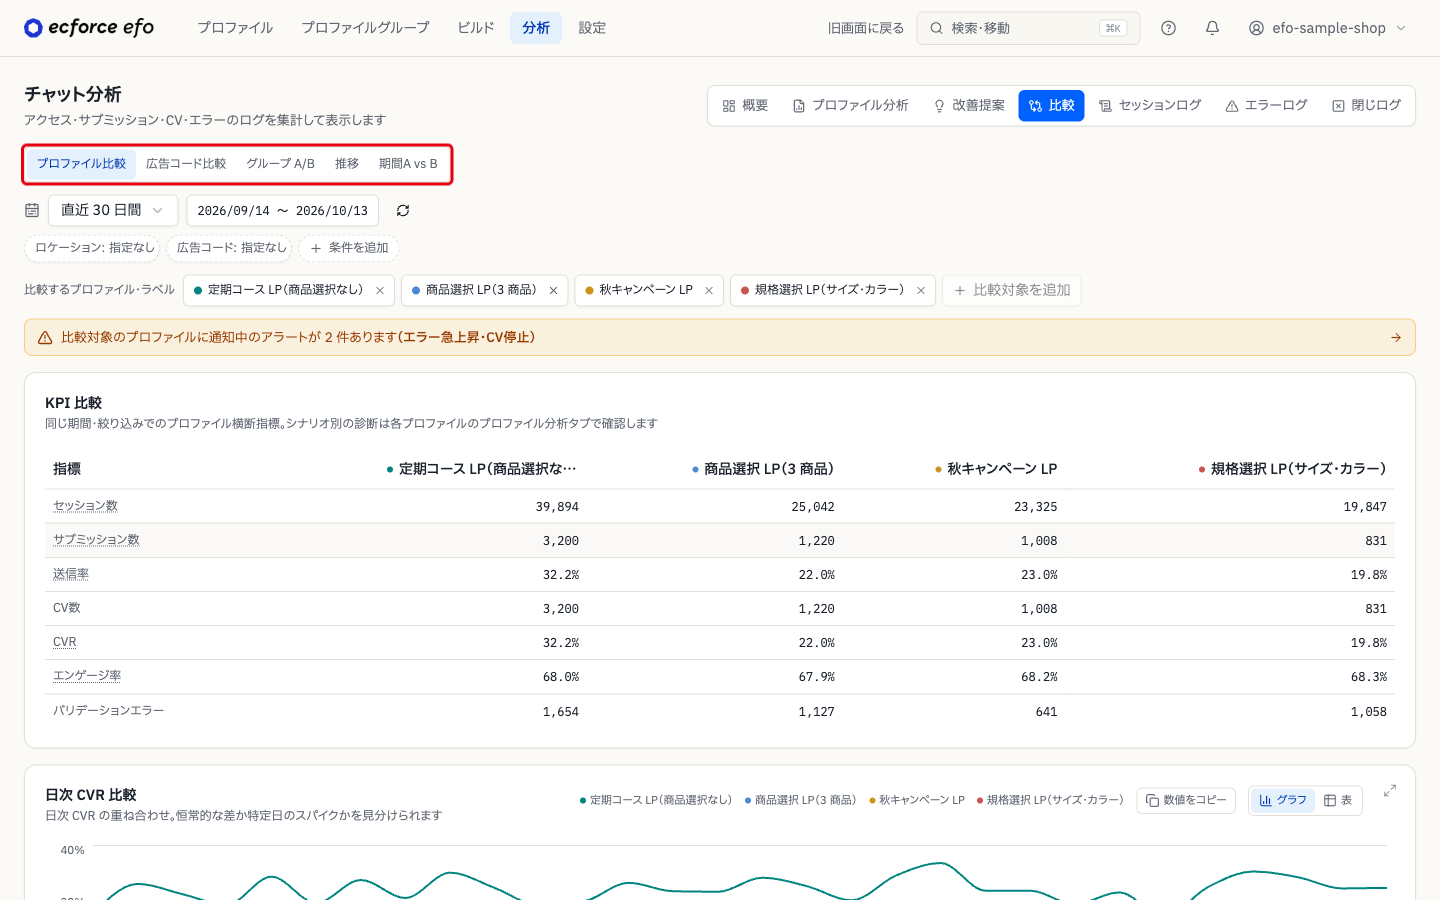Screen dimensions: 1440x900
Task: Click the refresh icon beside date range
Action: pyautogui.click(x=403, y=211)
